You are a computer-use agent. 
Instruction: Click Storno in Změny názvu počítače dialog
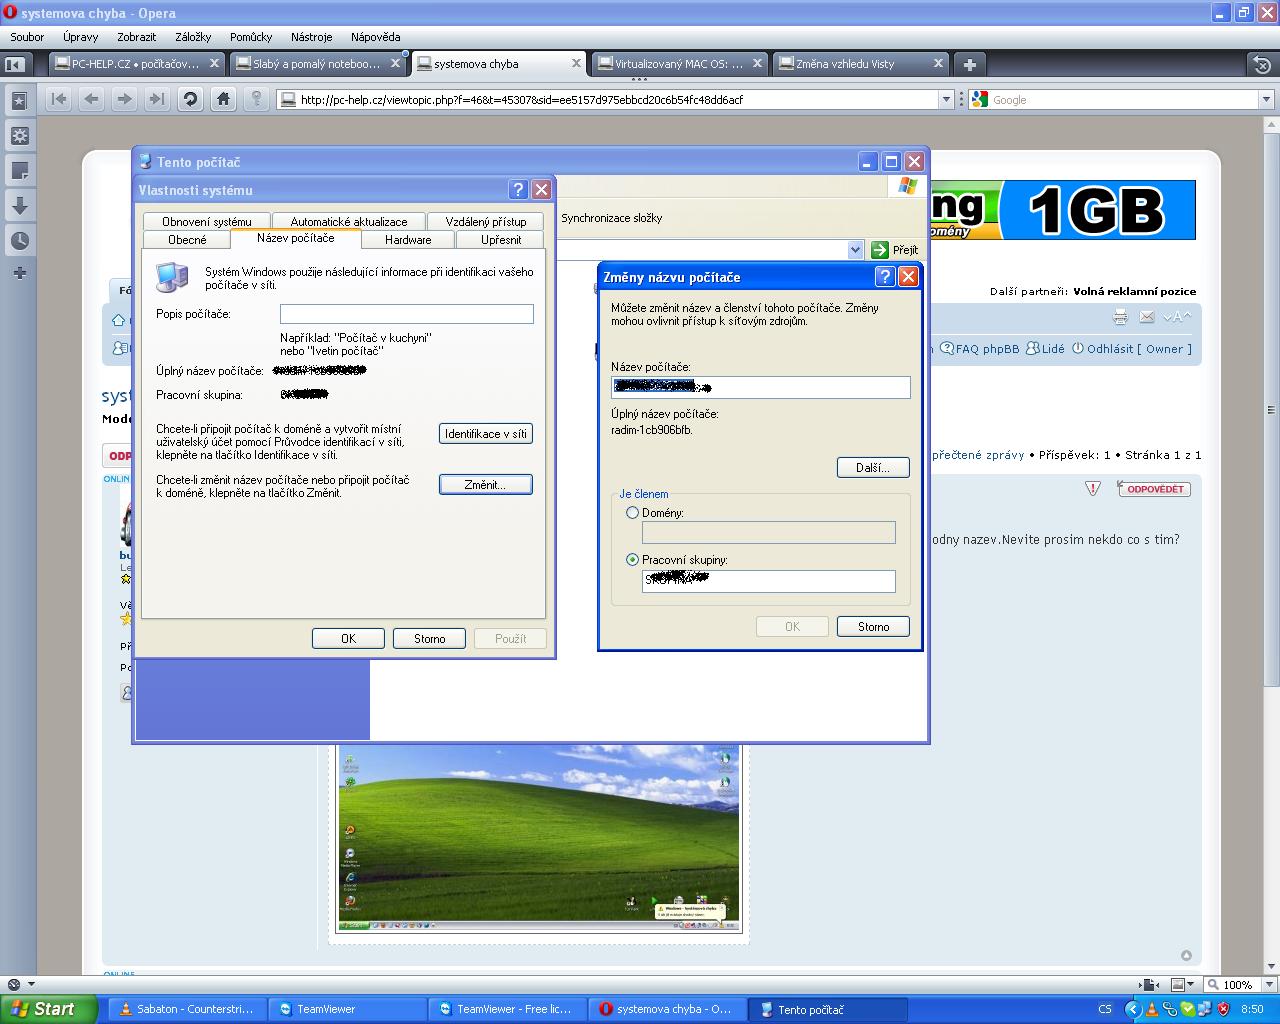click(873, 627)
